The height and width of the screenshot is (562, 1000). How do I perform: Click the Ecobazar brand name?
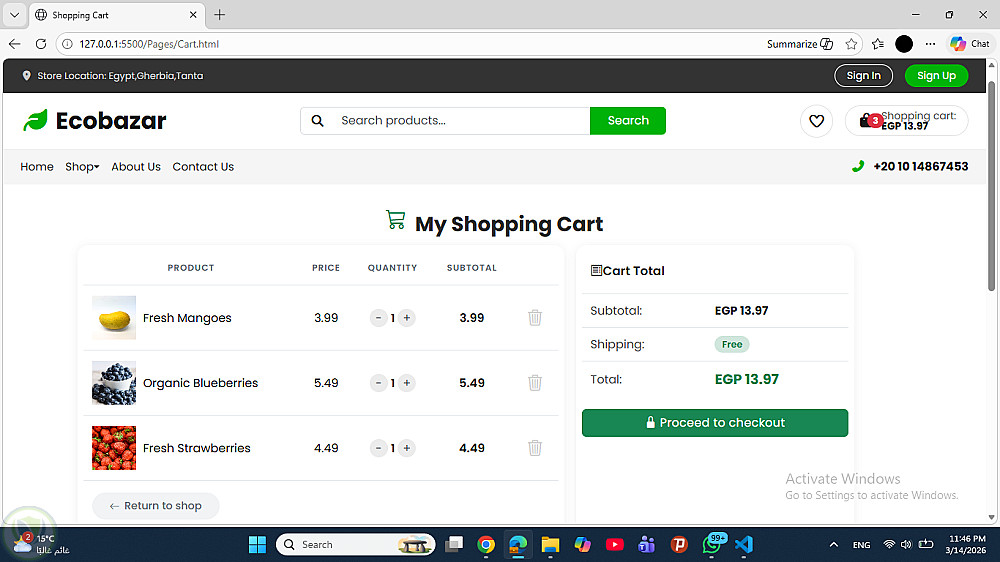[x=111, y=121]
